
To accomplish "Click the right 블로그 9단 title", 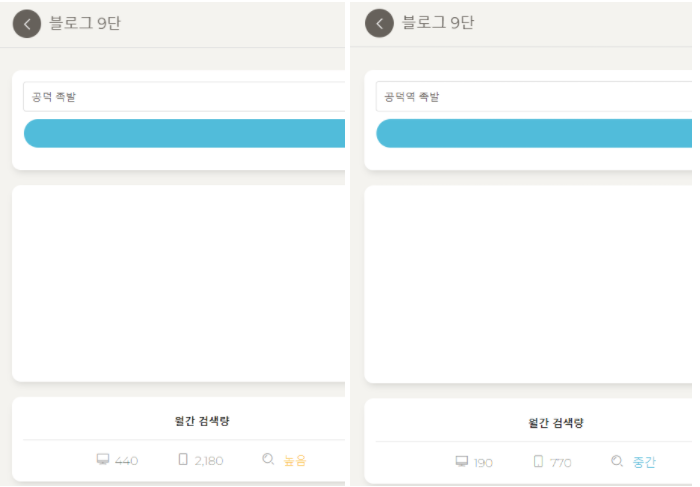I will [x=438, y=22].
